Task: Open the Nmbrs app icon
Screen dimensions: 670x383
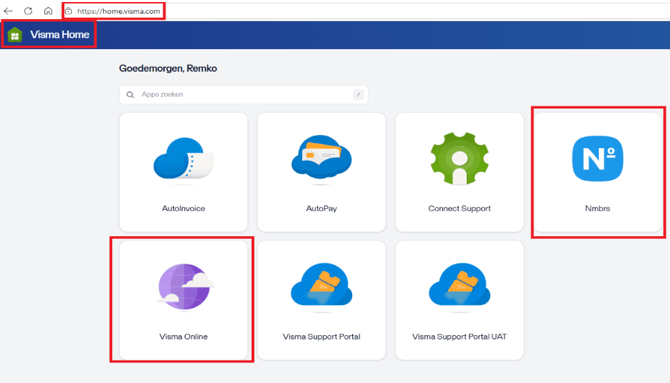Action: pyautogui.click(x=597, y=159)
